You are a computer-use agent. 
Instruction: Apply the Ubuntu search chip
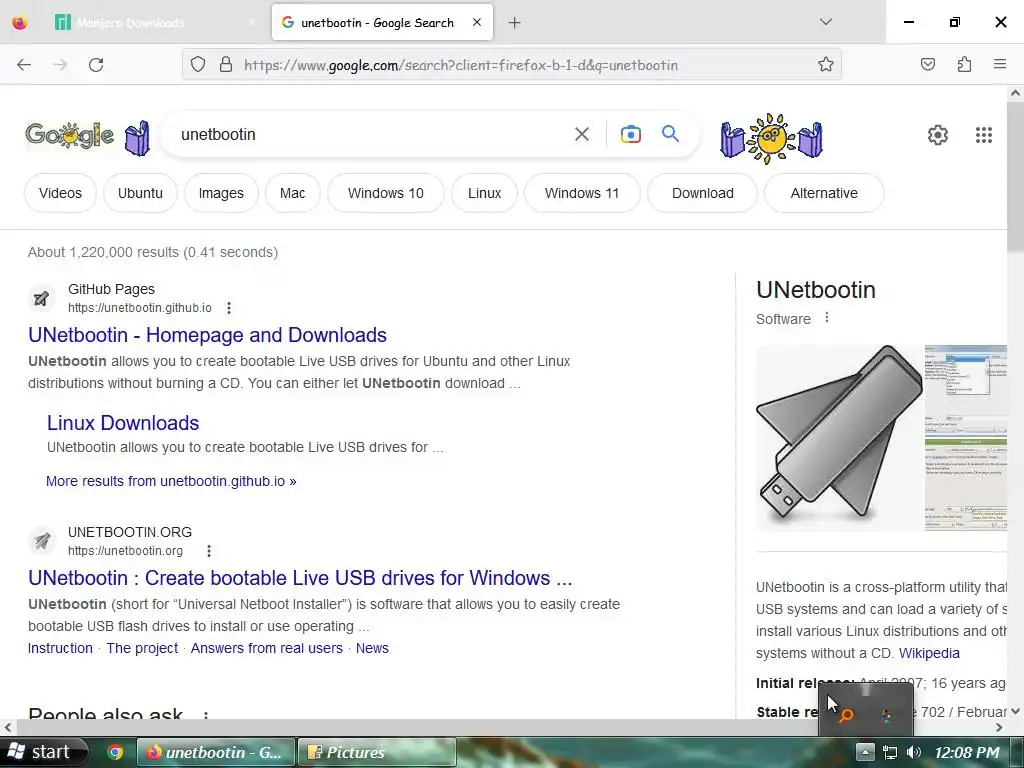(x=140, y=193)
